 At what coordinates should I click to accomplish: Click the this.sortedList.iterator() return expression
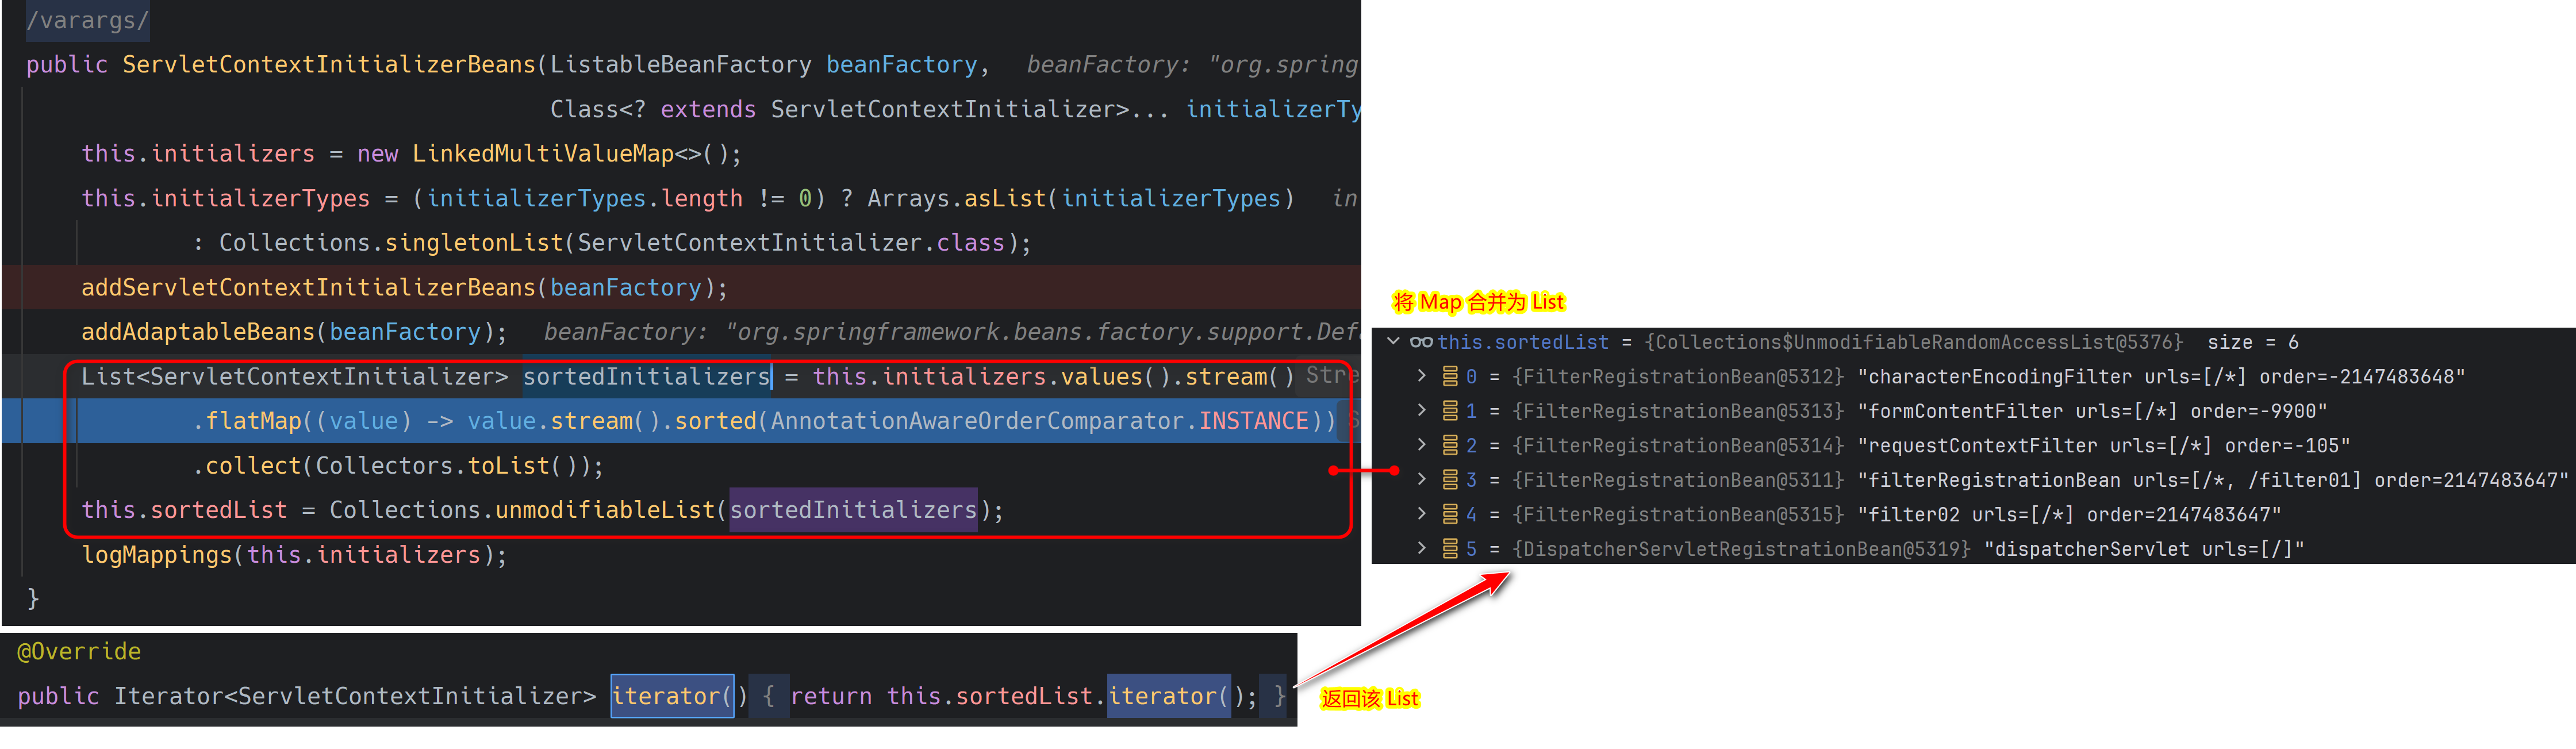pyautogui.click(x=1066, y=696)
